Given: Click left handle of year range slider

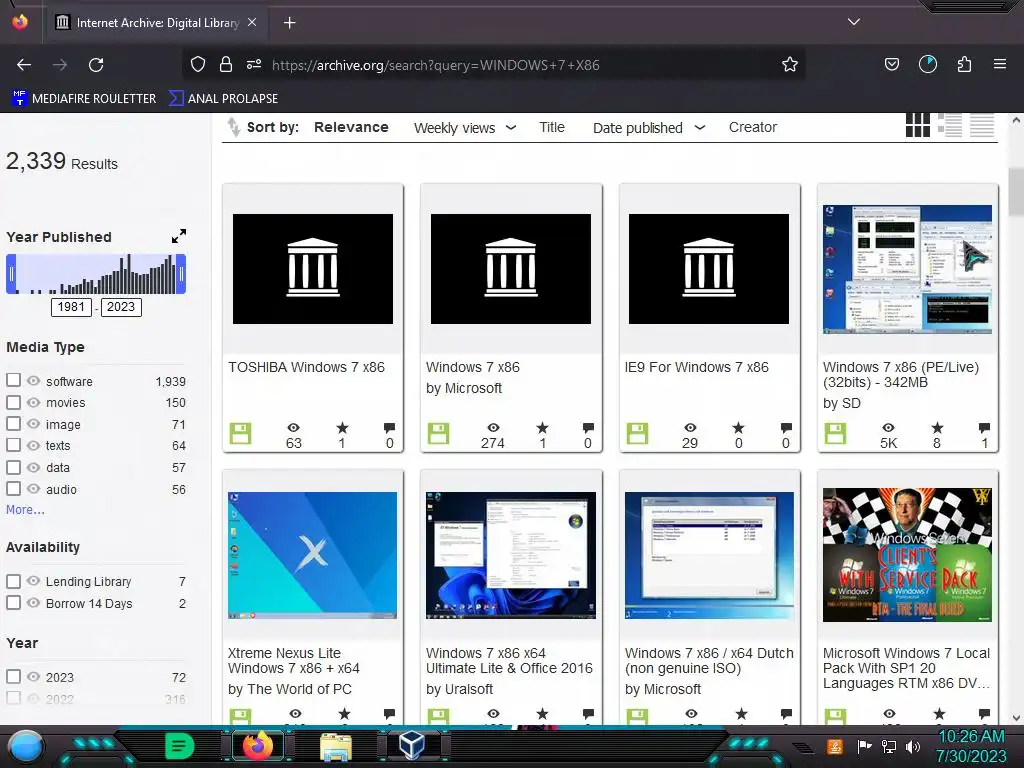Looking at the screenshot, I should (x=11, y=274).
